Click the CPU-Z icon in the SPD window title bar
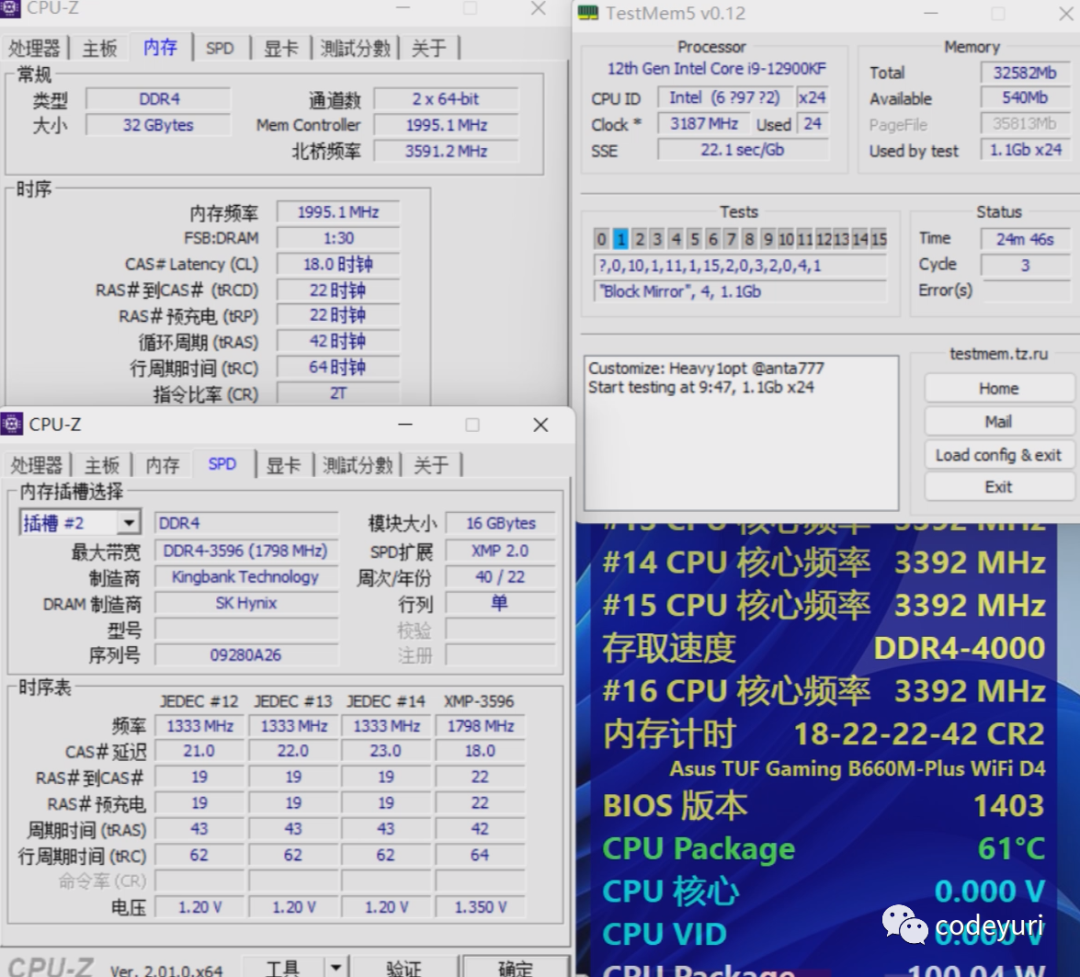 pyautogui.click(x=11, y=424)
